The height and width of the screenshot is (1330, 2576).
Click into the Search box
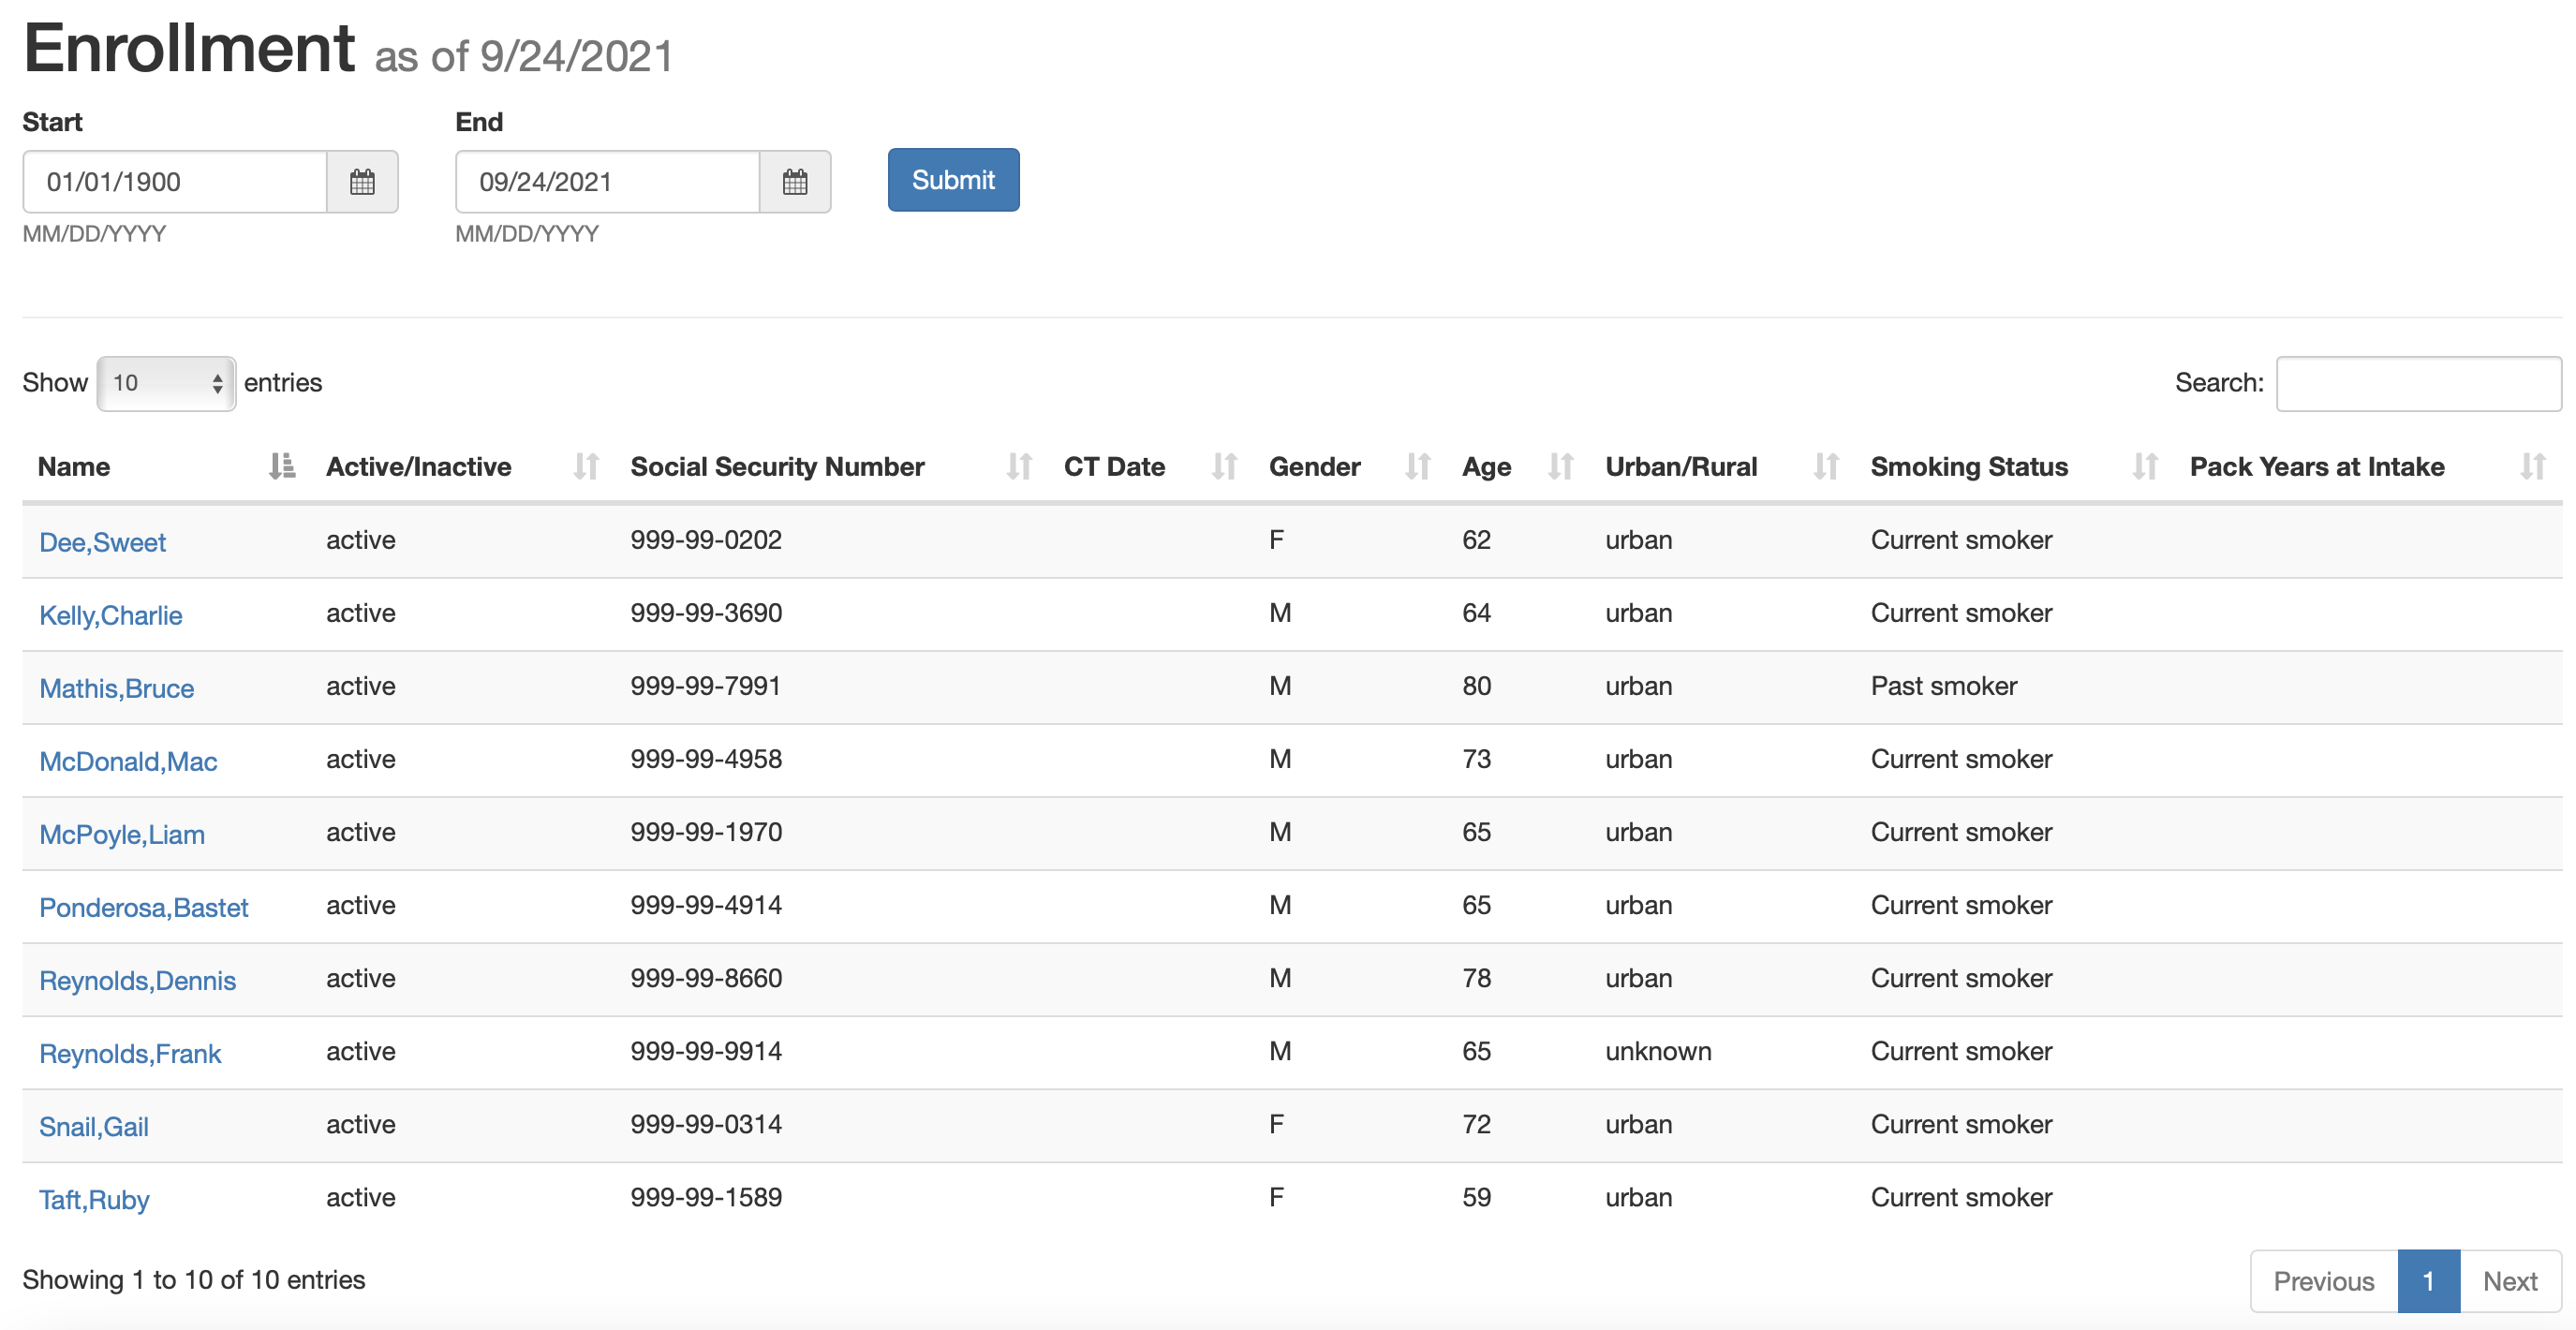click(2418, 384)
